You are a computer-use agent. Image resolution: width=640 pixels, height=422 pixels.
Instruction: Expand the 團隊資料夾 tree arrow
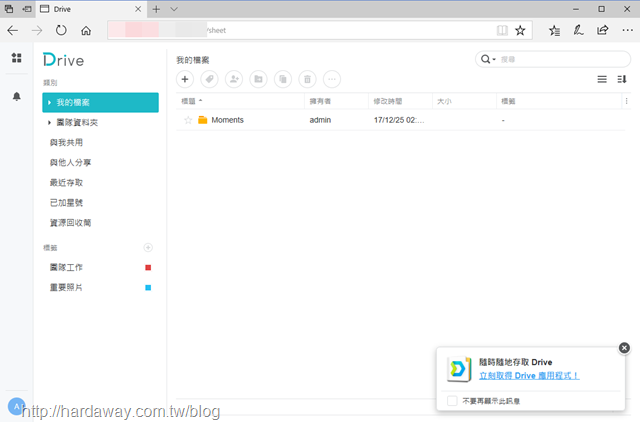49,122
